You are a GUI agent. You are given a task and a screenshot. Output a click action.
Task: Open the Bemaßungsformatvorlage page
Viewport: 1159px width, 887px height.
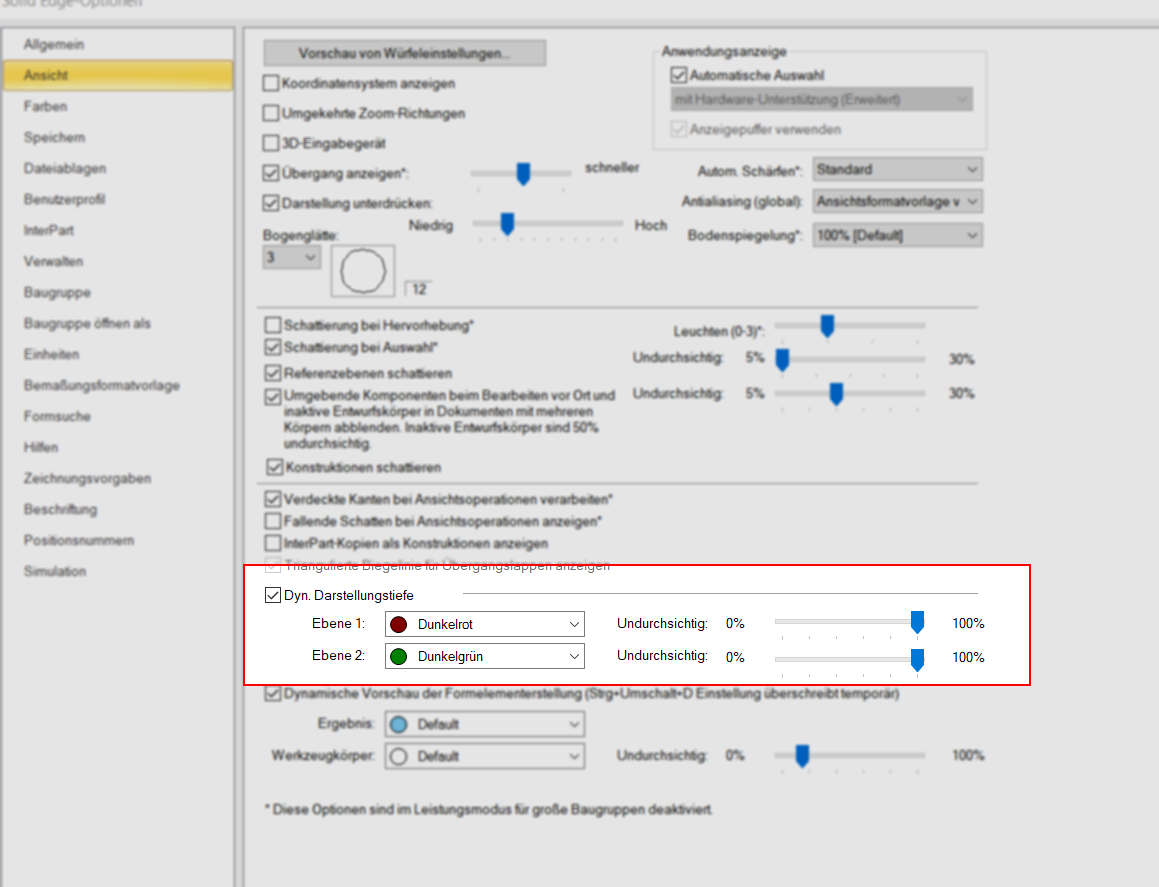101,386
